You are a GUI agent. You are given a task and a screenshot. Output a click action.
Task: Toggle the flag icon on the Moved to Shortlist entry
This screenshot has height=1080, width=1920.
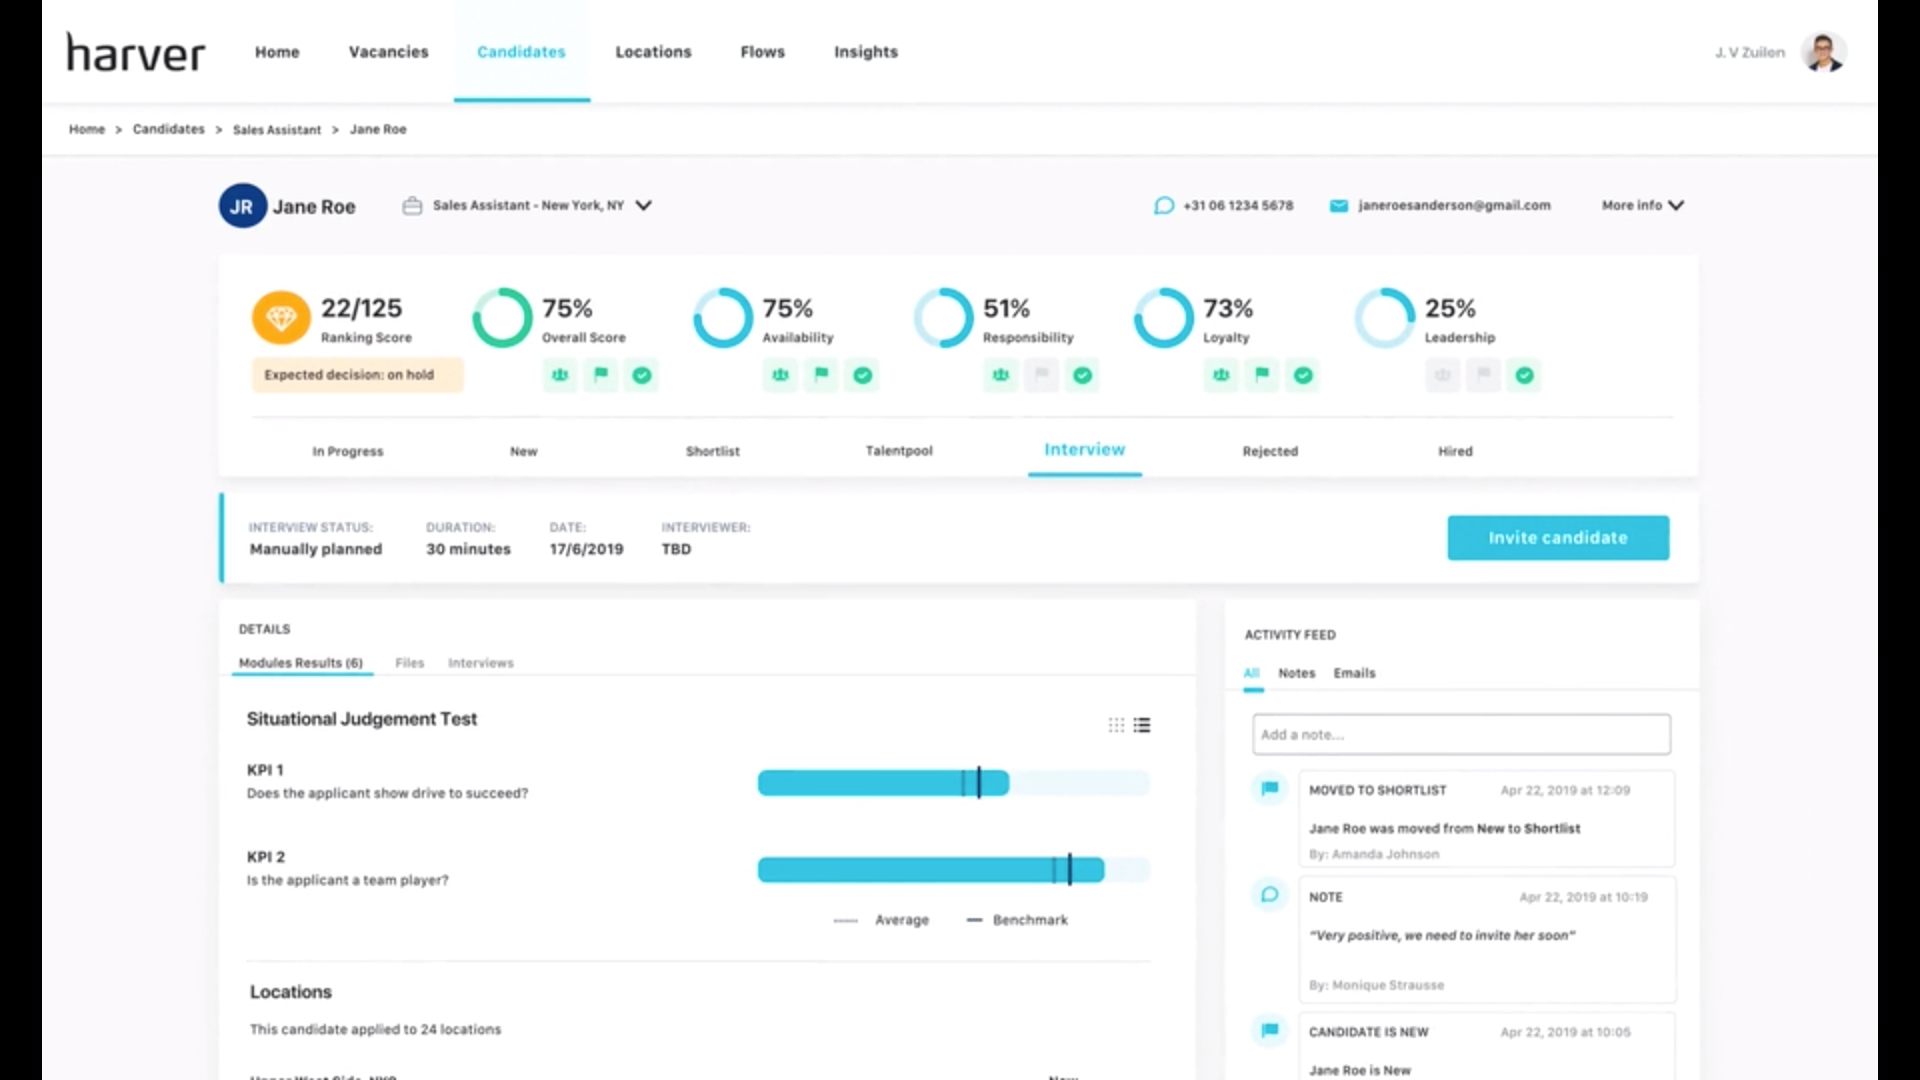(1268, 789)
